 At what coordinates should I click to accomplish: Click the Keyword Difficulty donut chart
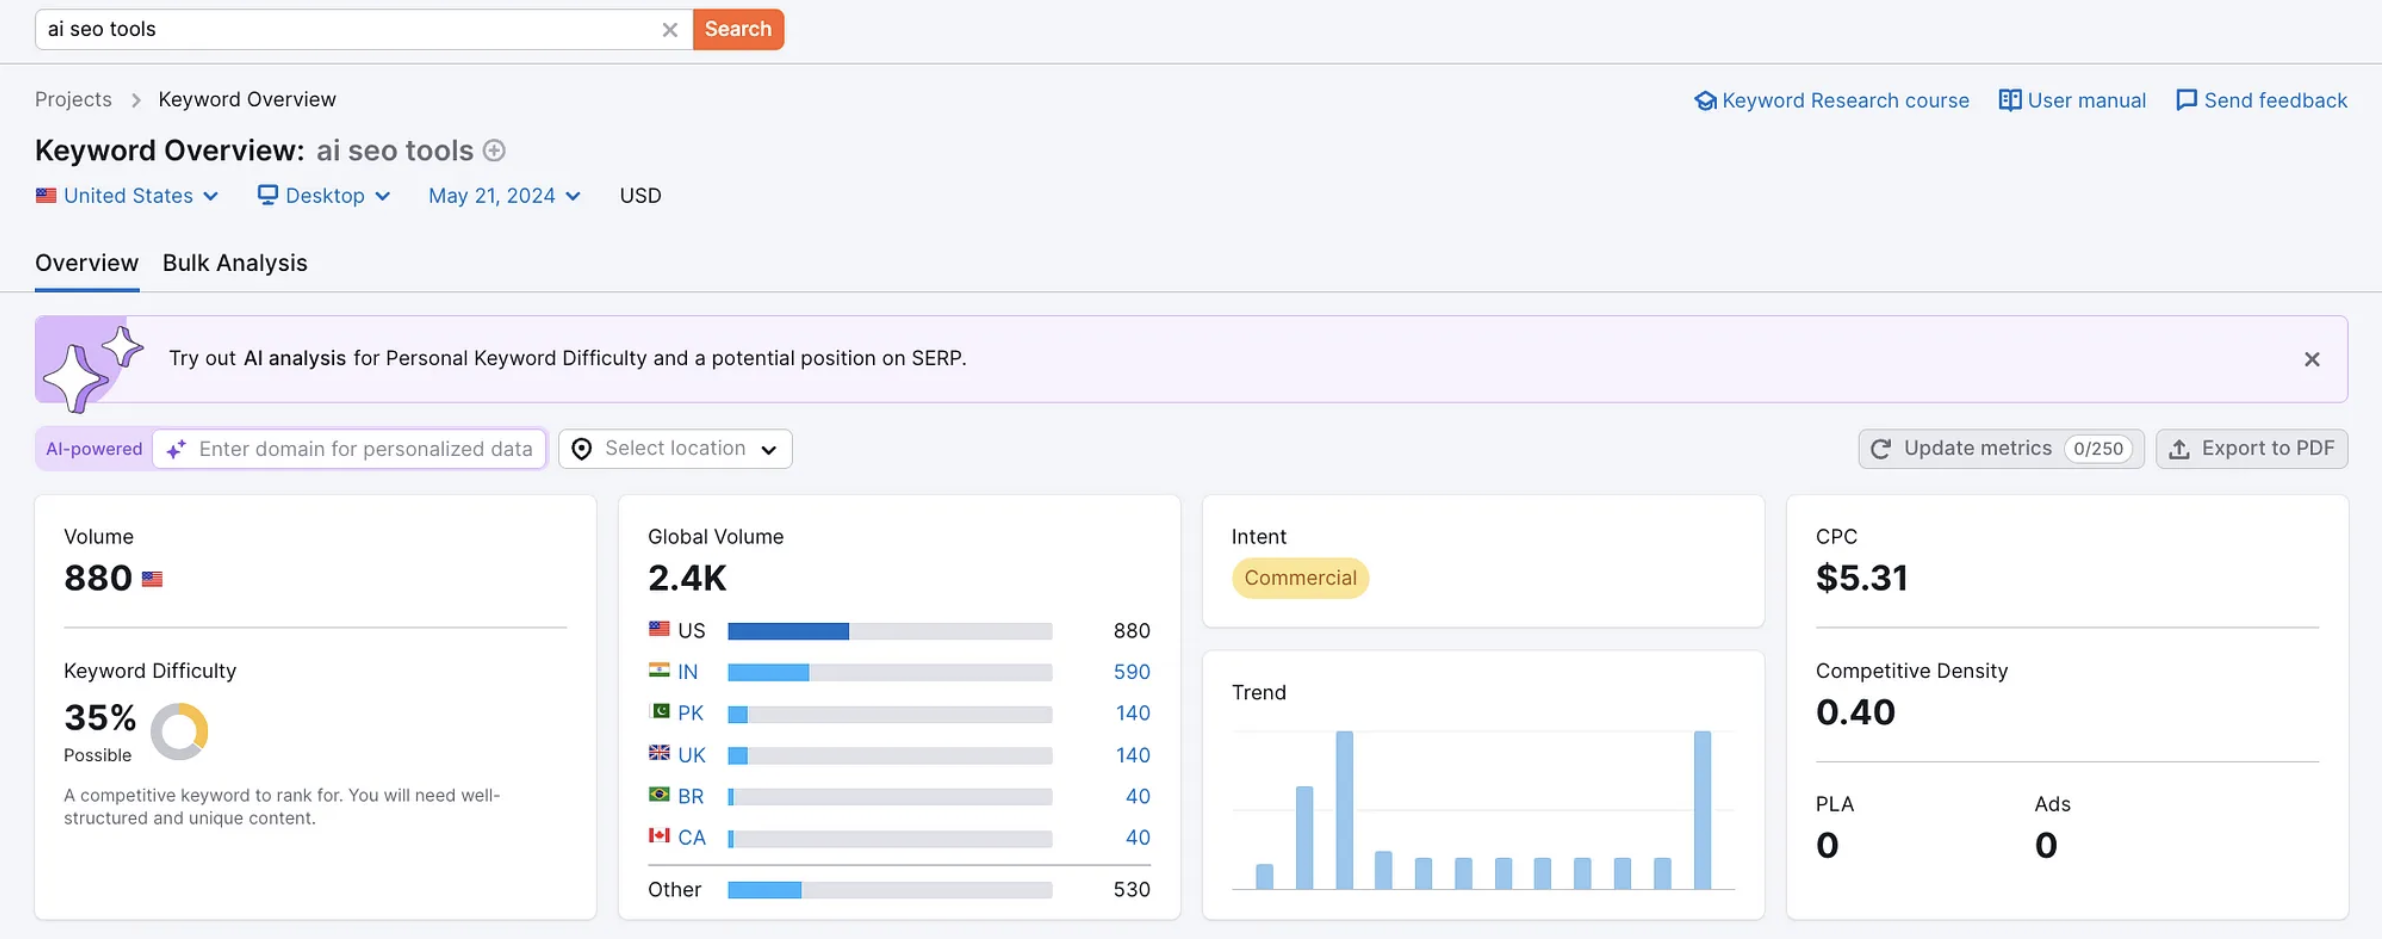coord(179,732)
